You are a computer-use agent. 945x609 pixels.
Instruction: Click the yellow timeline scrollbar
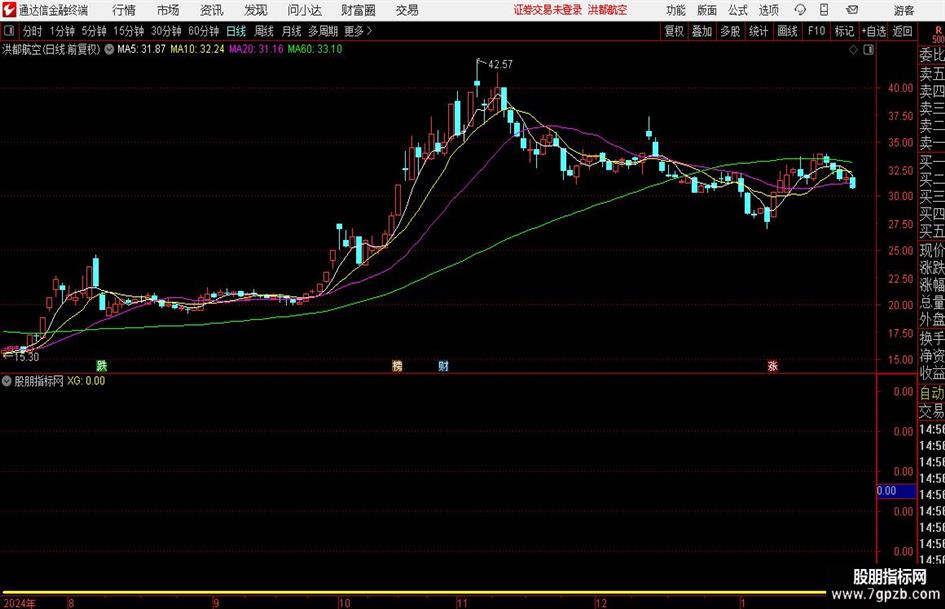point(413,593)
